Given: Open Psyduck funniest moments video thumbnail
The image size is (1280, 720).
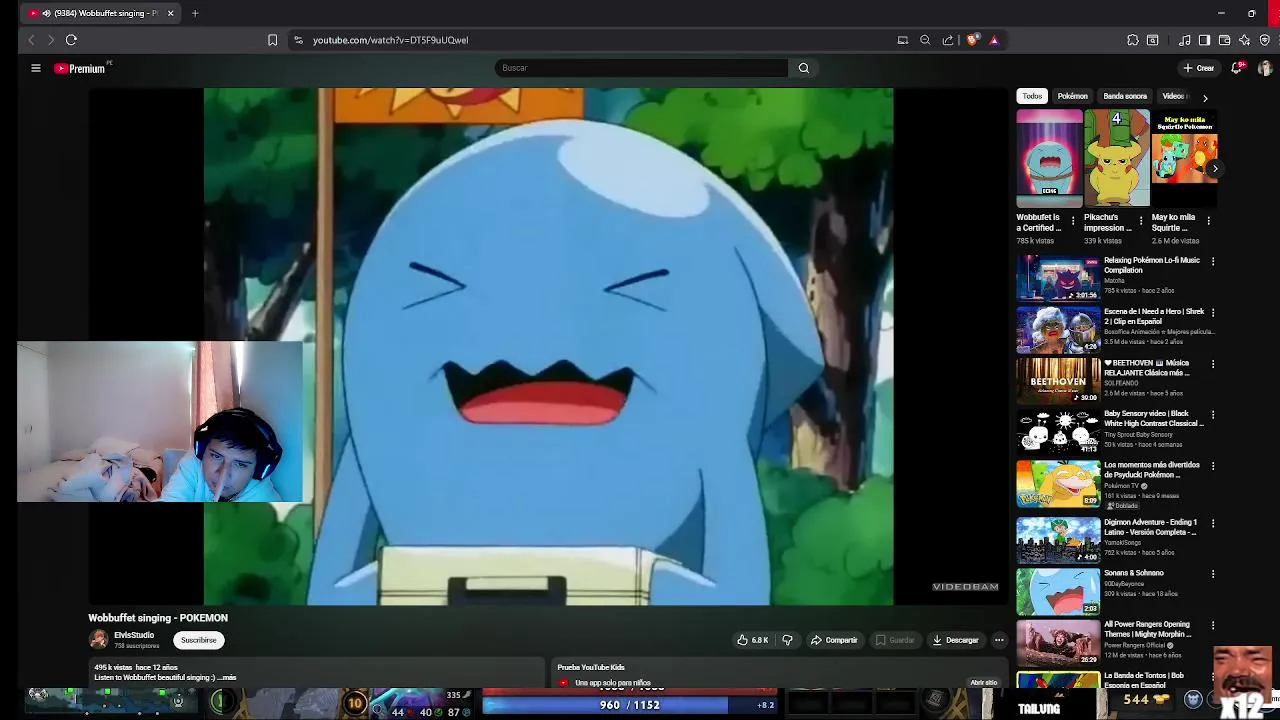Looking at the screenshot, I should pyautogui.click(x=1058, y=483).
